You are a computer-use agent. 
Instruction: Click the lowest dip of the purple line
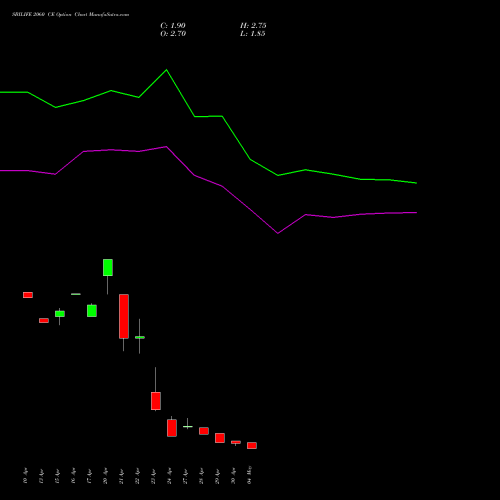278,233
